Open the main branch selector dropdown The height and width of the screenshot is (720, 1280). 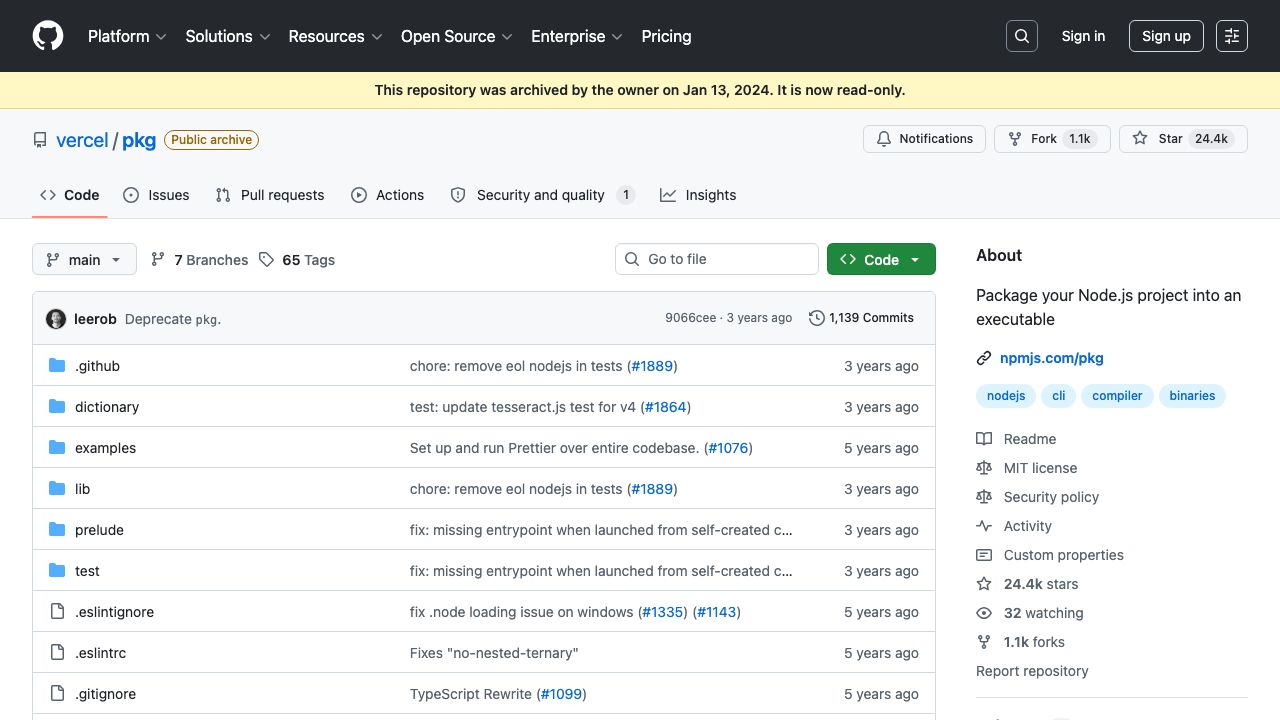coord(84,260)
